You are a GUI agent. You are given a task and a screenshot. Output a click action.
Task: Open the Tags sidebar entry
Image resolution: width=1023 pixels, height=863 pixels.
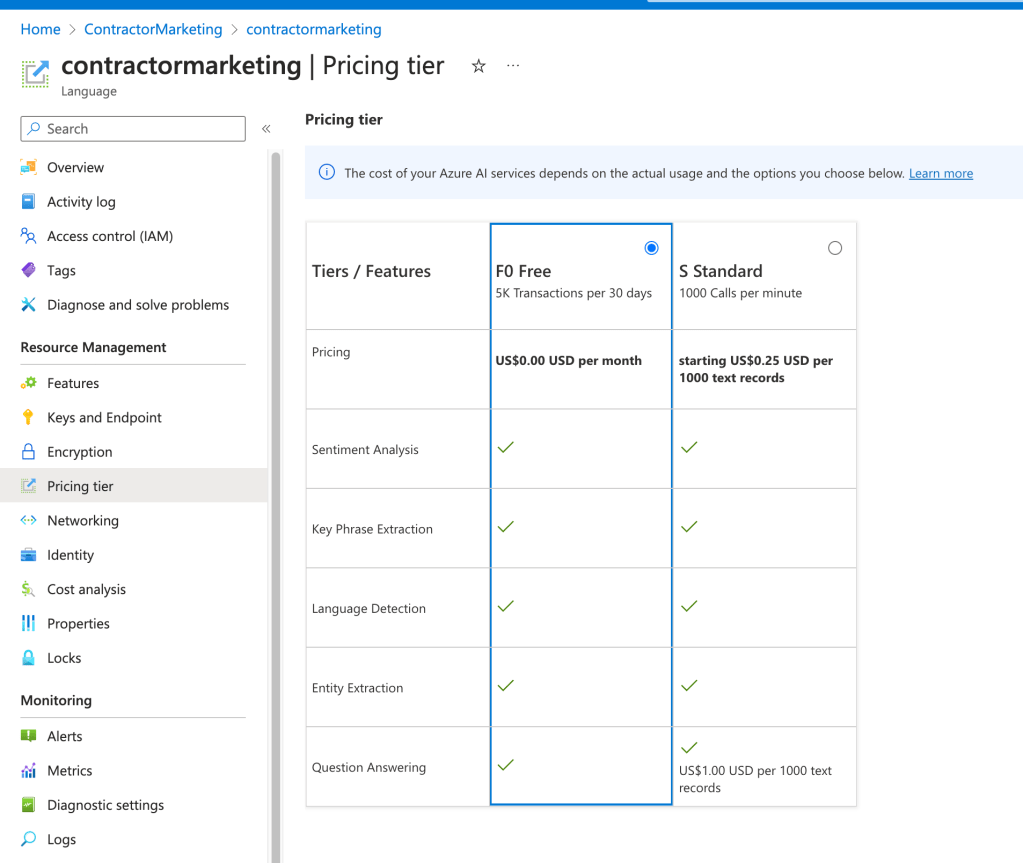[x=61, y=270]
